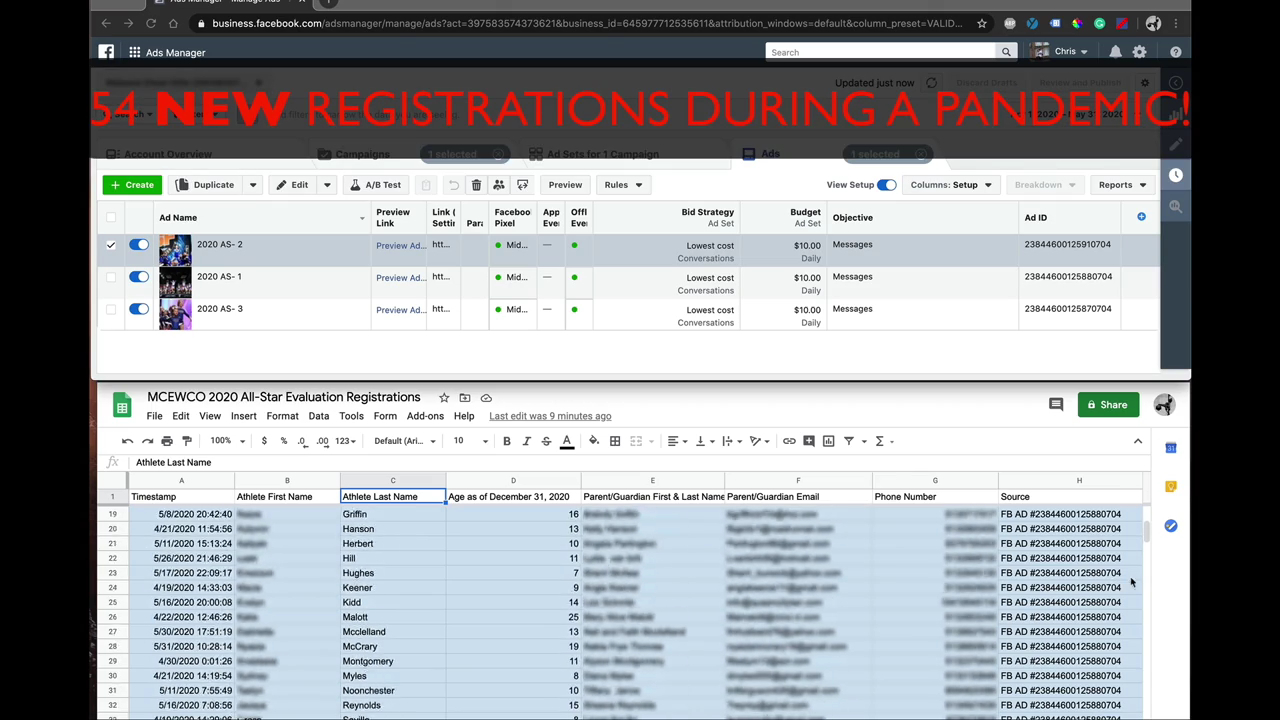Star the MCEWCO spreadsheet

(444, 398)
